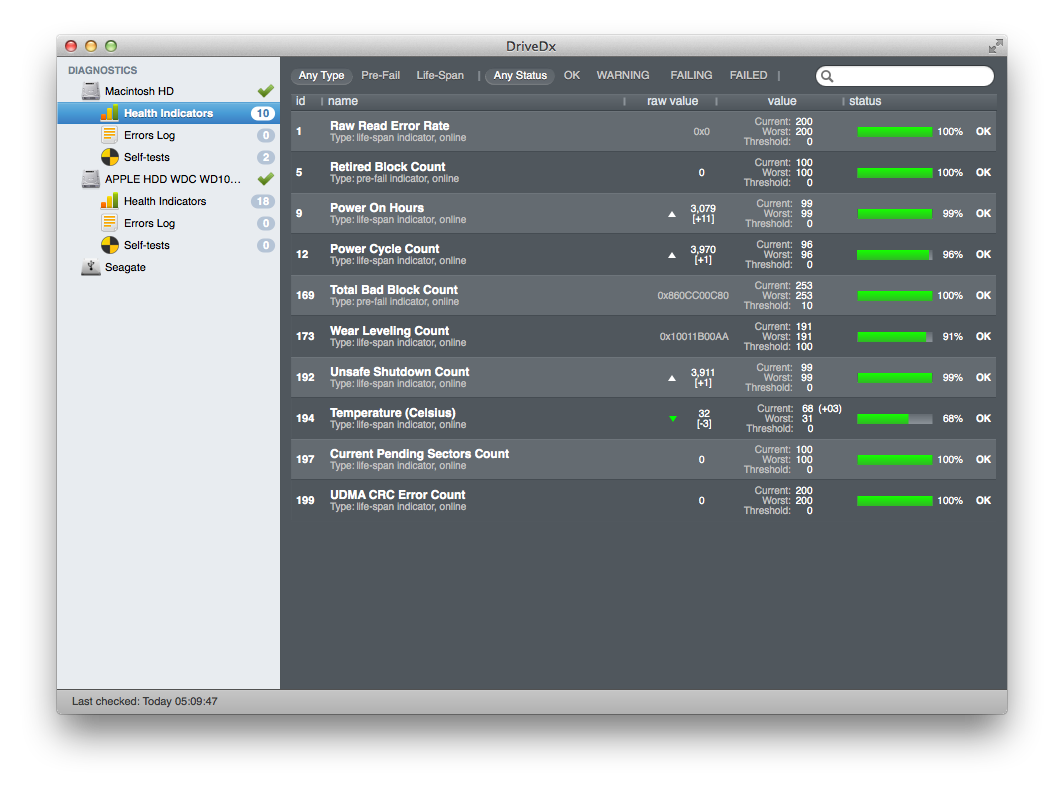Sort by the value column header
Screen dimensions: 1064x793
click(782, 101)
